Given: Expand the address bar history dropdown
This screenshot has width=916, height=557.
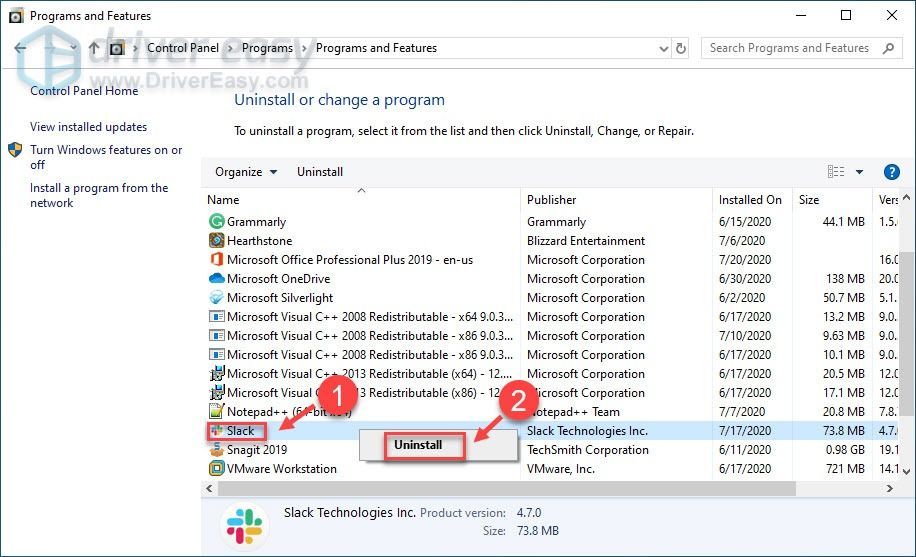Looking at the screenshot, I should (x=664, y=49).
